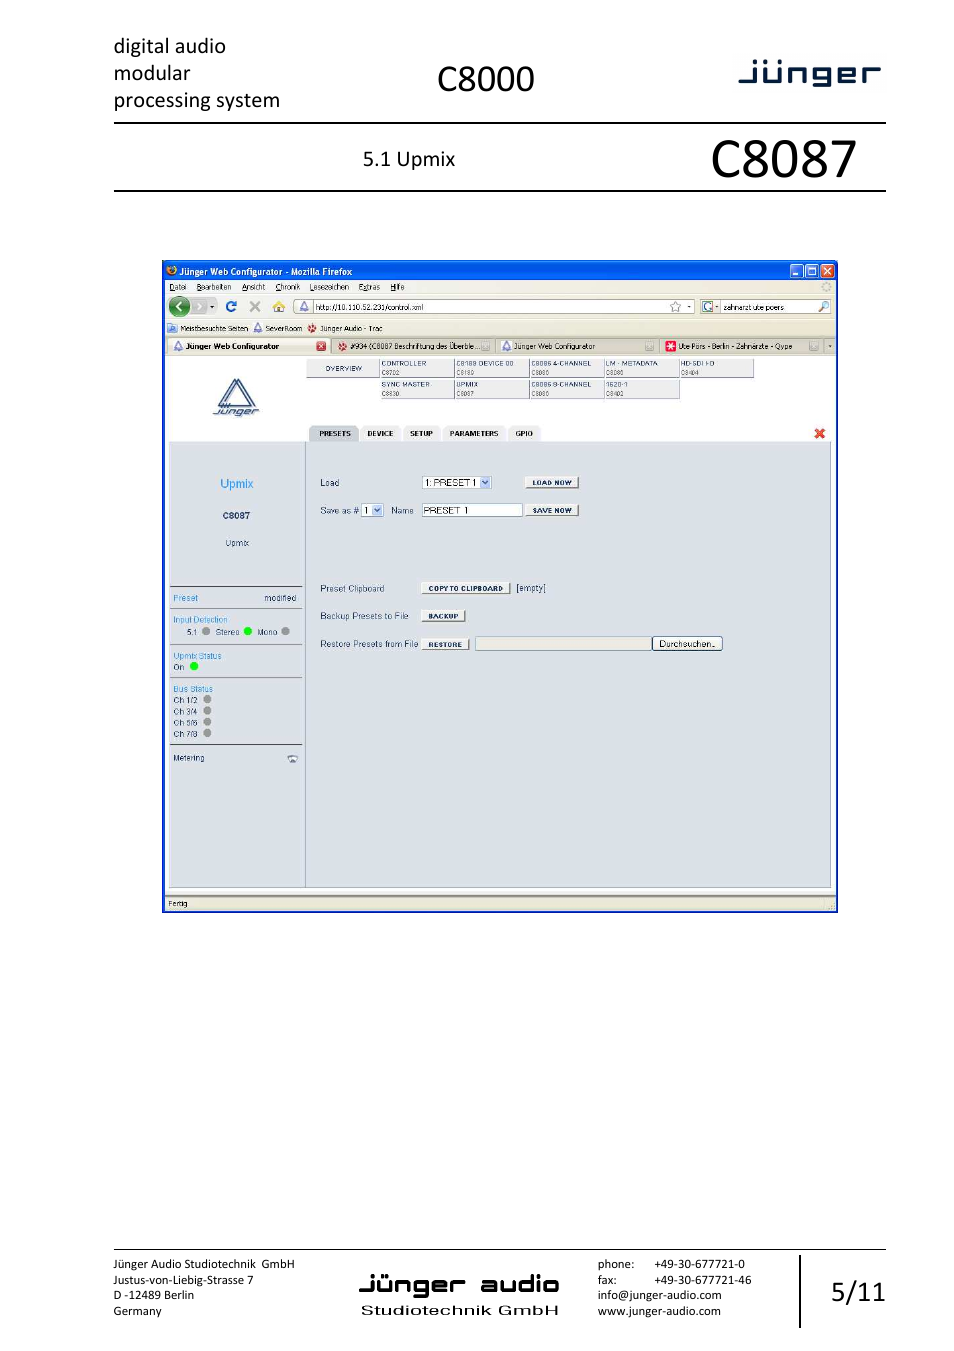
Task: Click the SAVE NOW button
Action: (552, 511)
